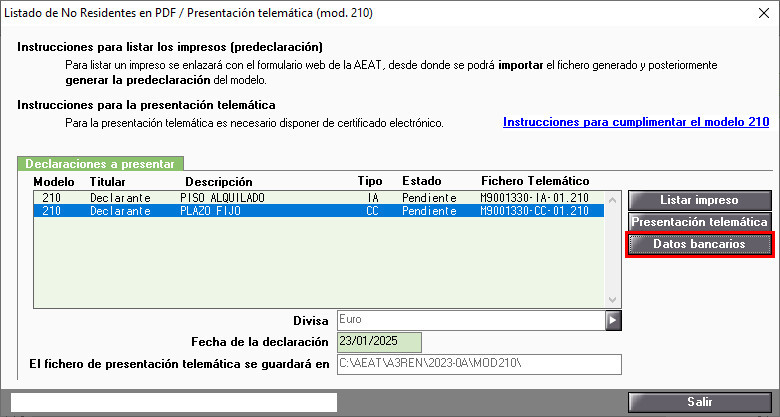Open Datos bancarios
The width and height of the screenshot is (780, 417).
pos(699,244)
